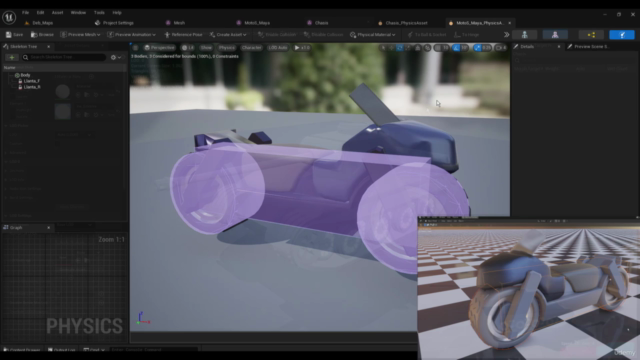Click the Disable Collision toolbar button
This screenshot has height=360, width=640.
[323, 35]
